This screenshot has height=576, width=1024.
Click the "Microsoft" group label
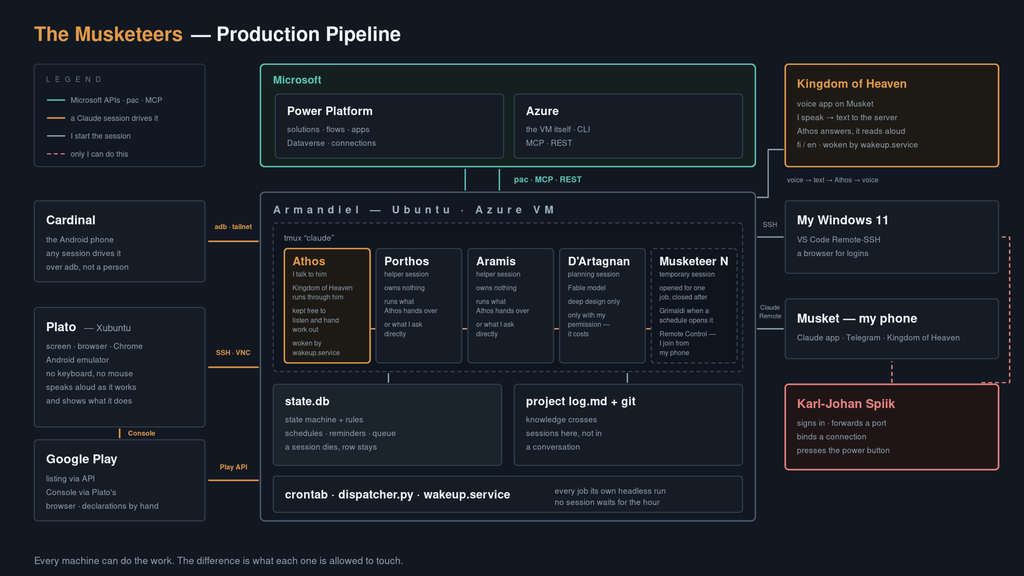[297, 80]
